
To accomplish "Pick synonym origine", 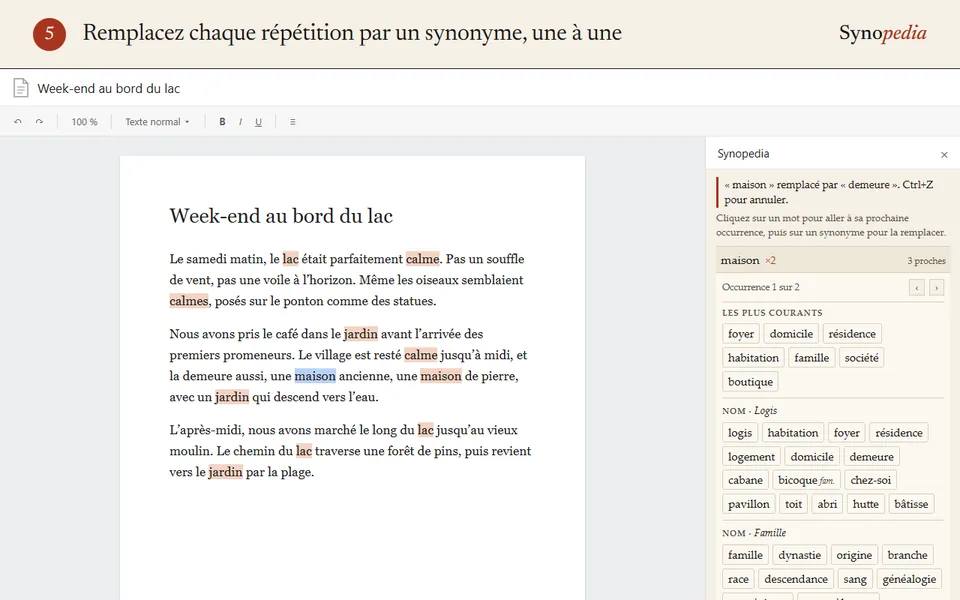I will click(x=854, y=555).
